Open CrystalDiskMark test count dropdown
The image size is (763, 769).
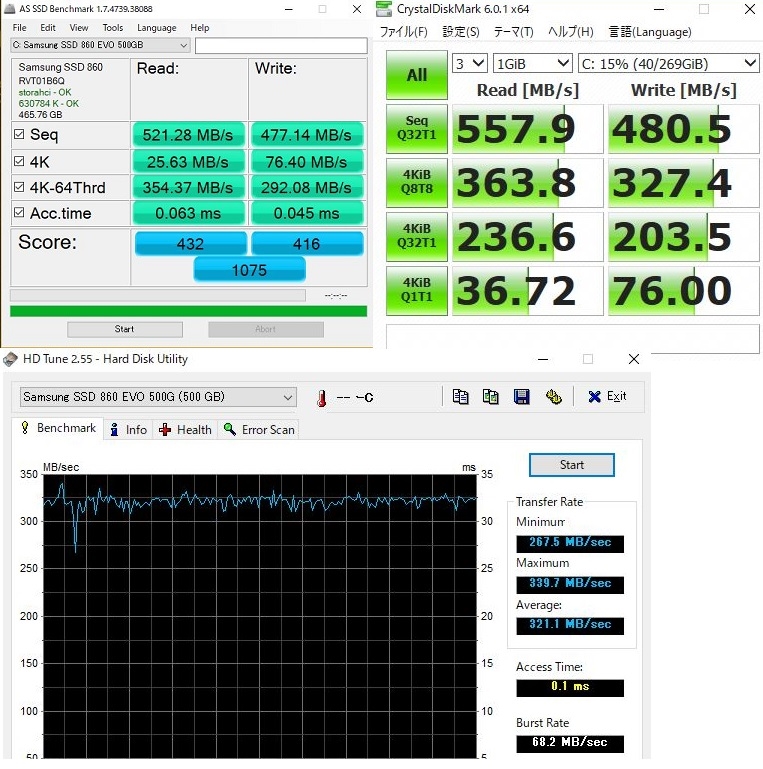(469, 63)
